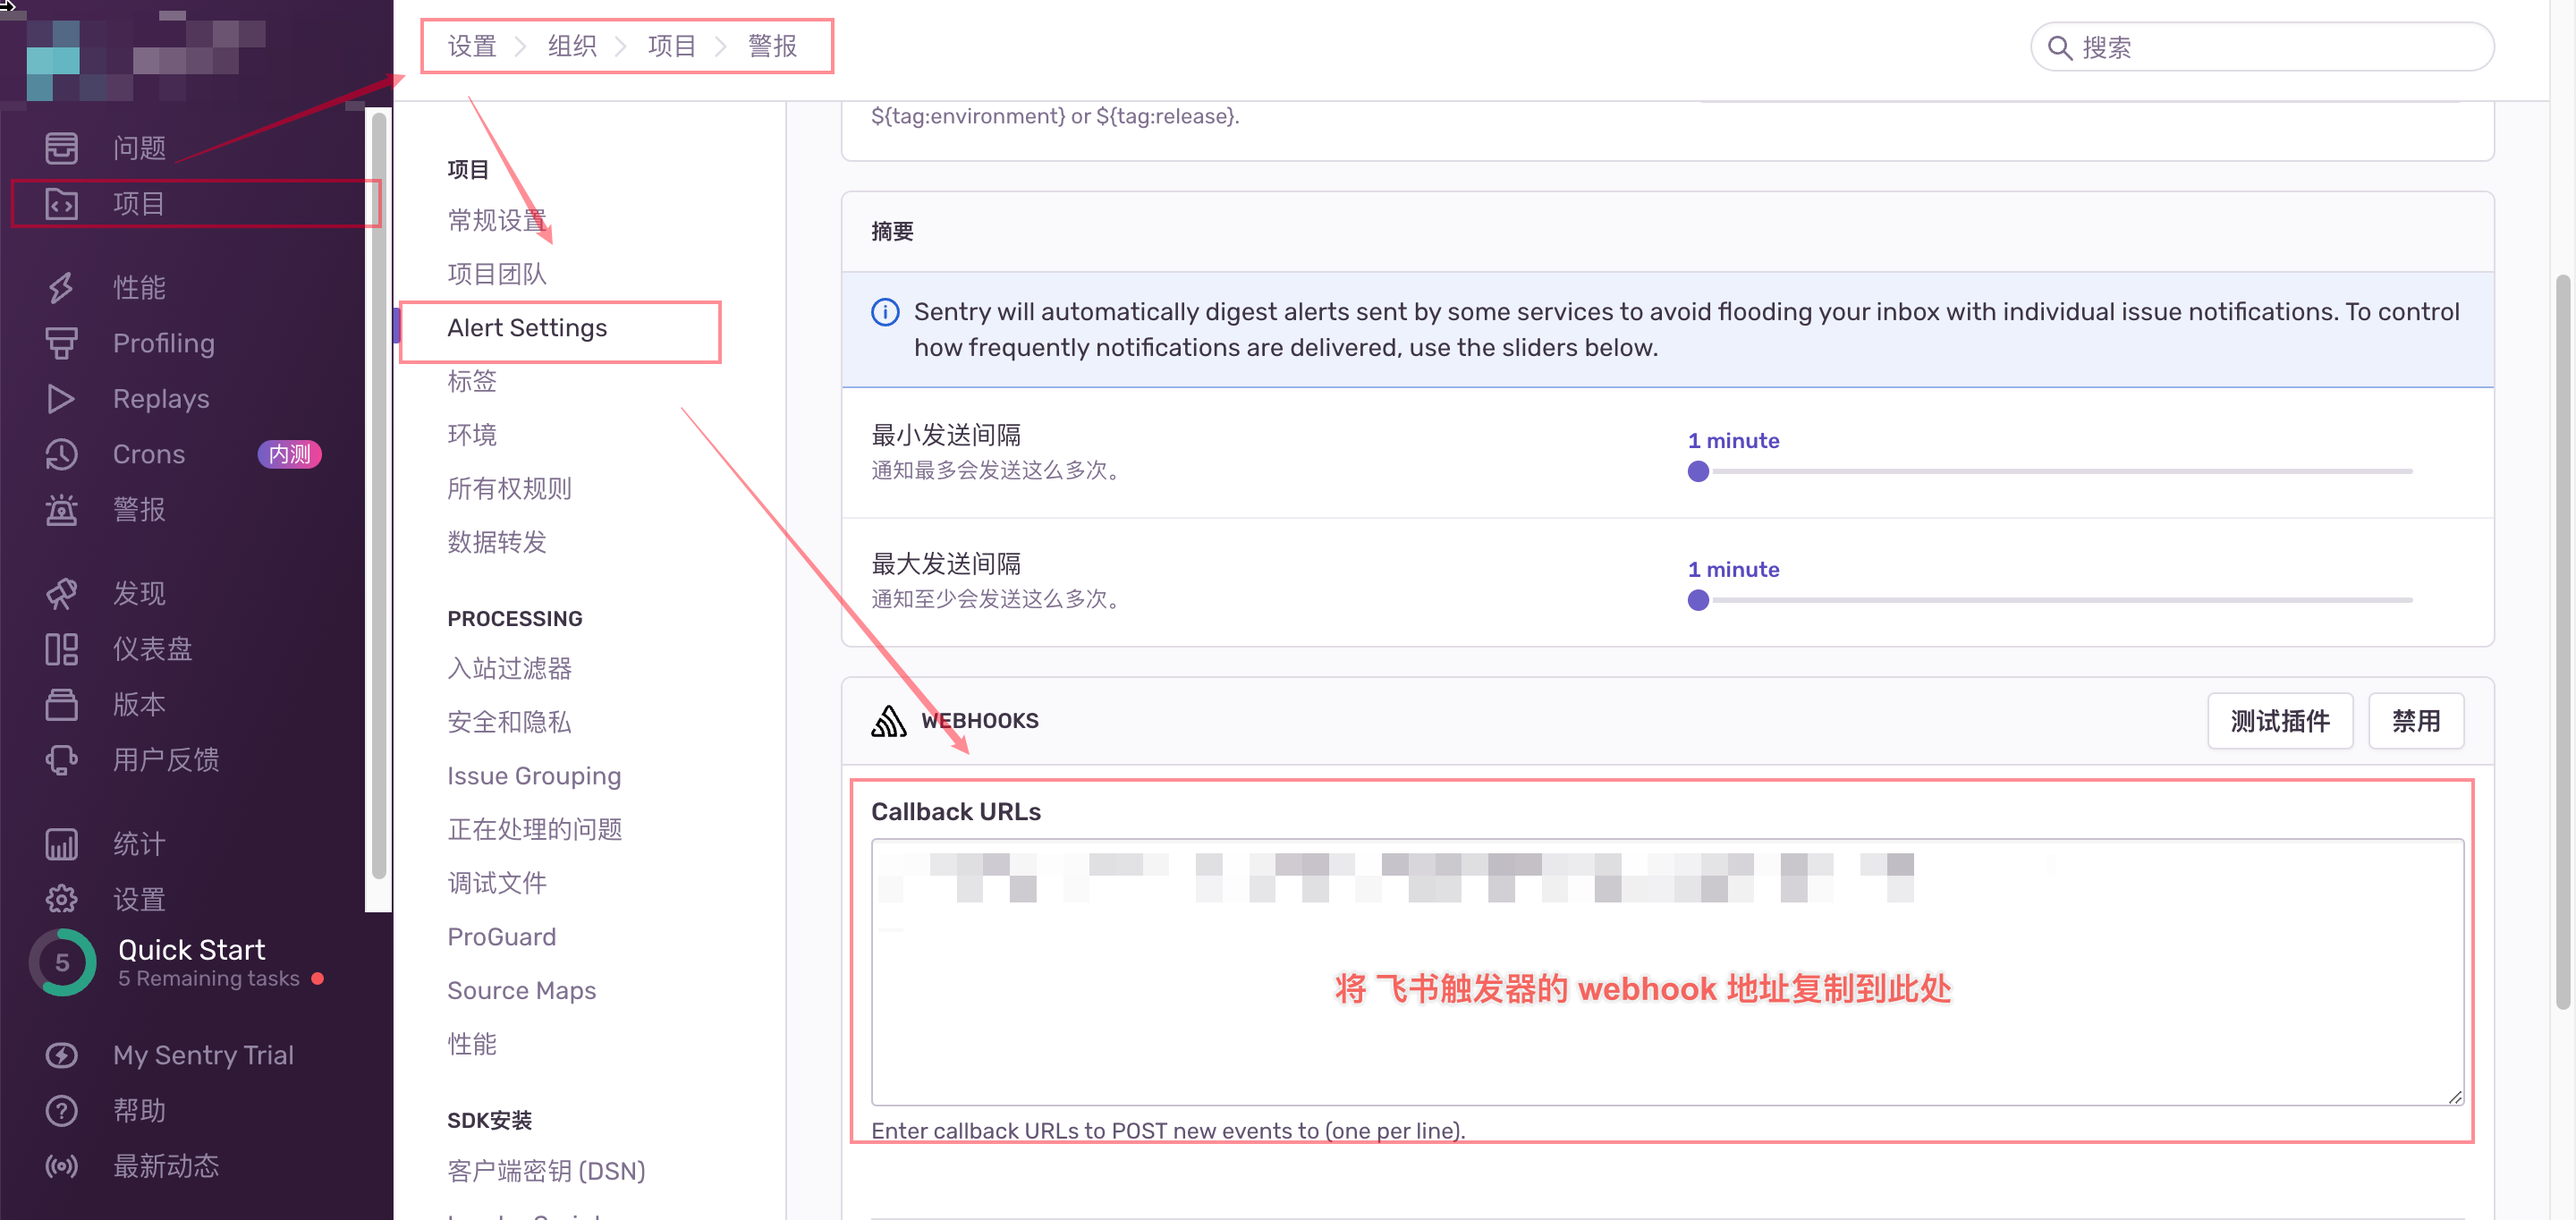
Task: Click the Quick Start progress ring
Action: point(62,962)
